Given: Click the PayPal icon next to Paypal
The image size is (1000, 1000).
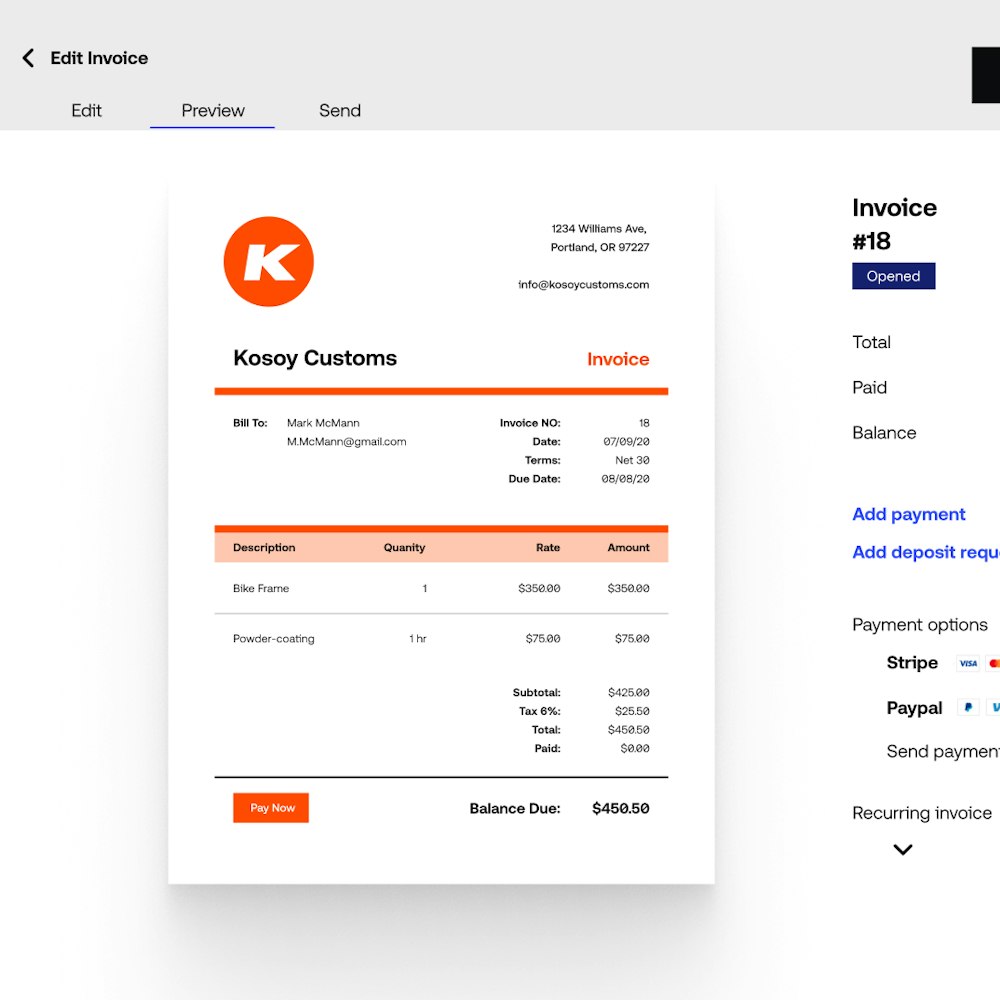Looking at the screenshot, I should click(x=967, y=708).
